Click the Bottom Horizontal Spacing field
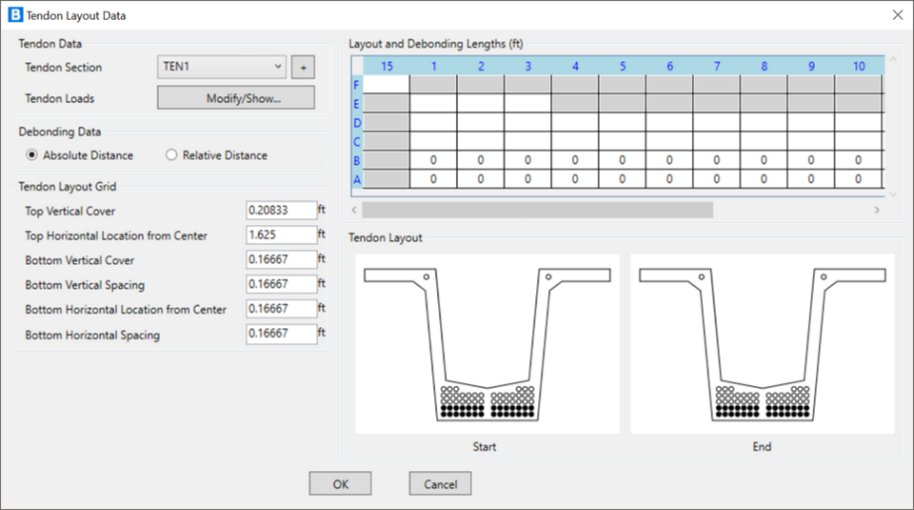The width and height of the screenshot is (914, 510). click(280, 334)
